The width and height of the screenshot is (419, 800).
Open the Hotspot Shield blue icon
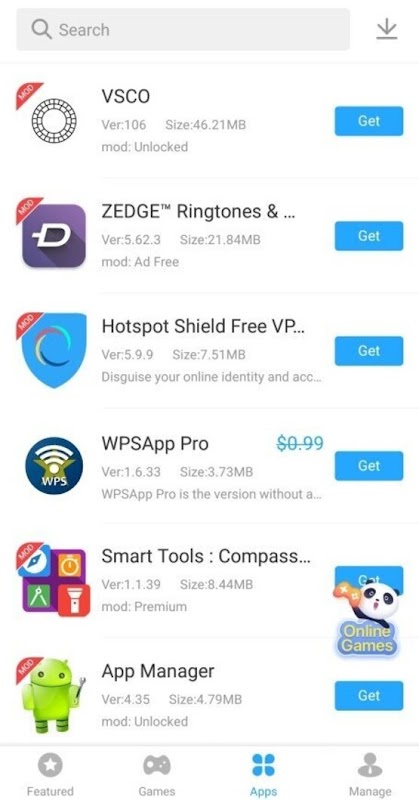tap(54, 351)
